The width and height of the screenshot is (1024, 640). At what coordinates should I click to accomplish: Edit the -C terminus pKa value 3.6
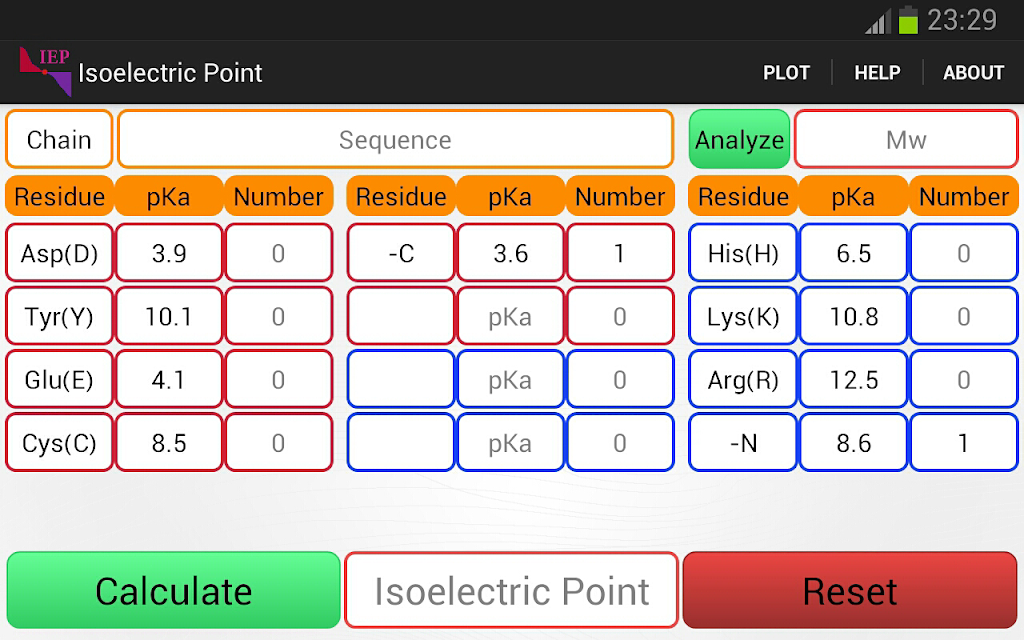[x=510, y=253]
